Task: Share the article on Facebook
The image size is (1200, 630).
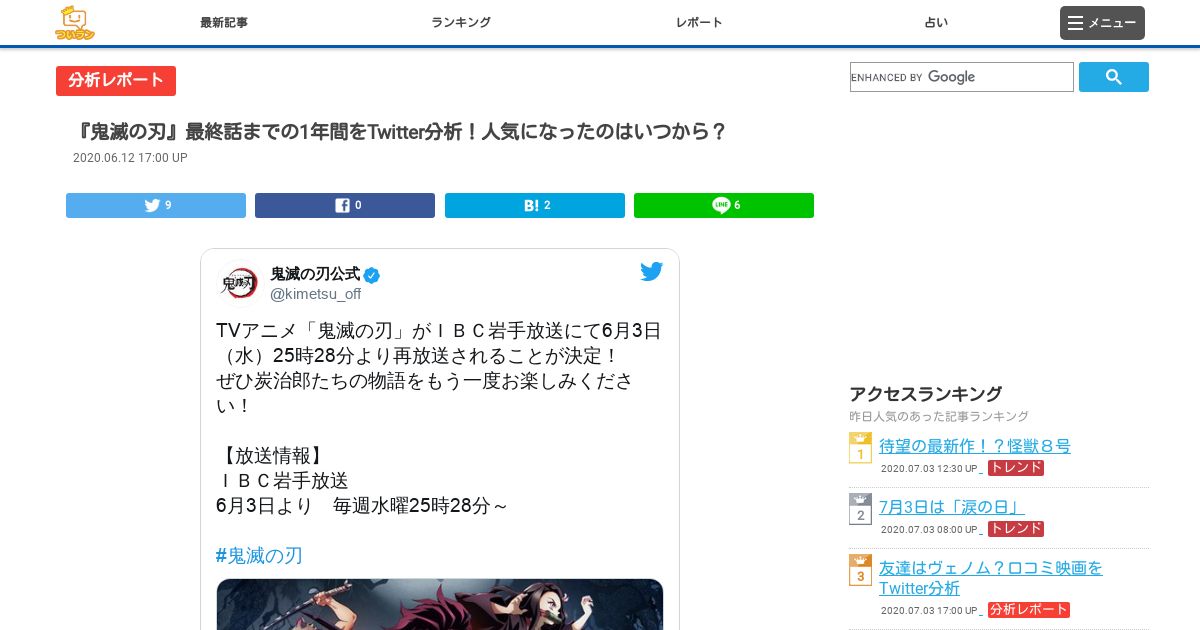Action: 345,205
